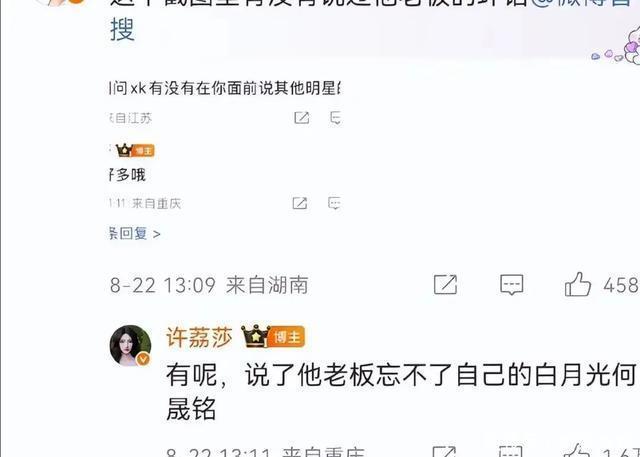Like 许荔莎's reply at the bottom
Image resolution: width=640 pixels, height=457 pixels.
576,451
